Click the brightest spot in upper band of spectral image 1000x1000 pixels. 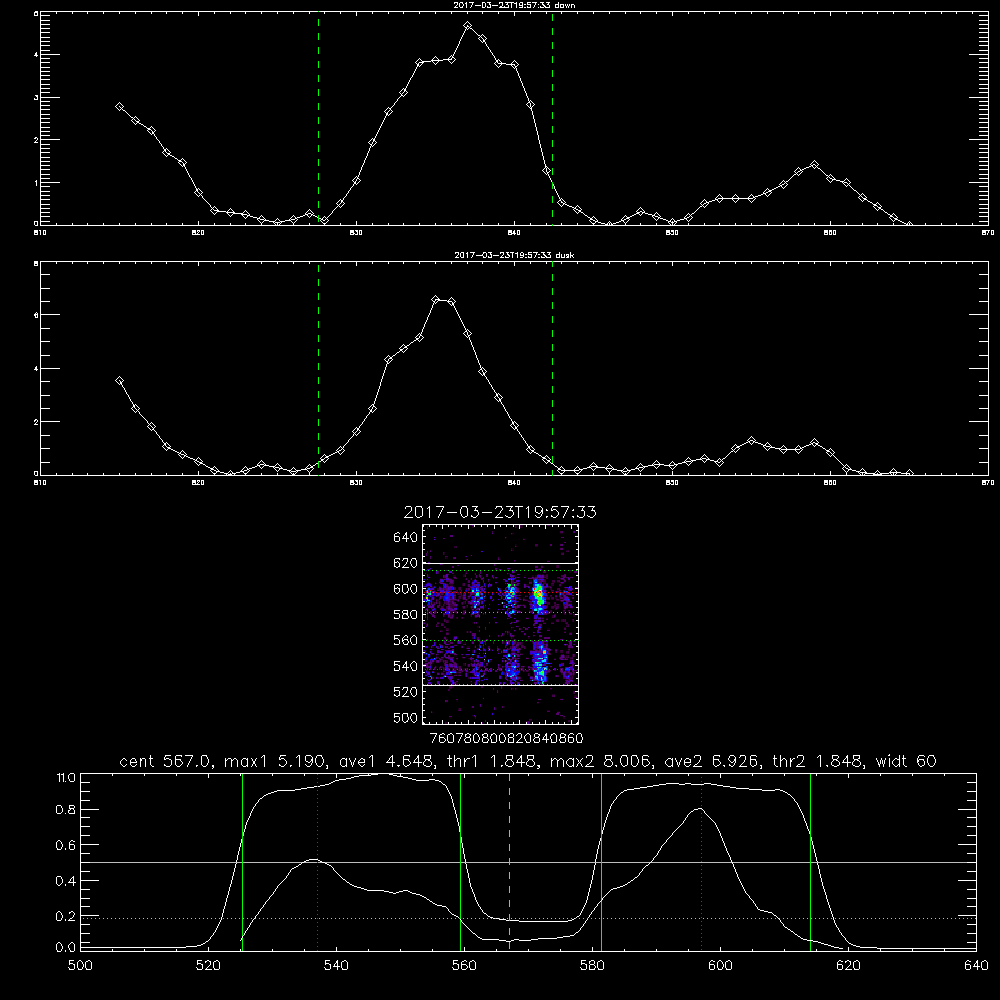click(x=539, y=594)
